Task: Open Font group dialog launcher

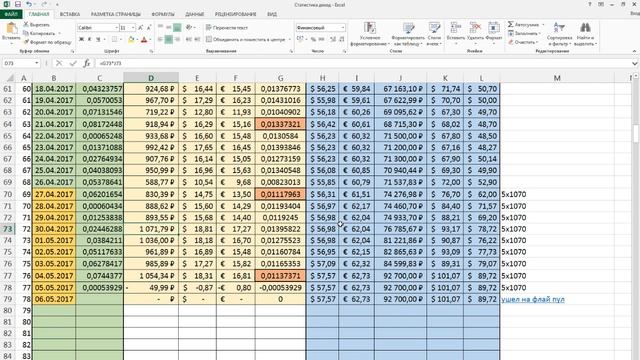Action: tap(151, 51)
